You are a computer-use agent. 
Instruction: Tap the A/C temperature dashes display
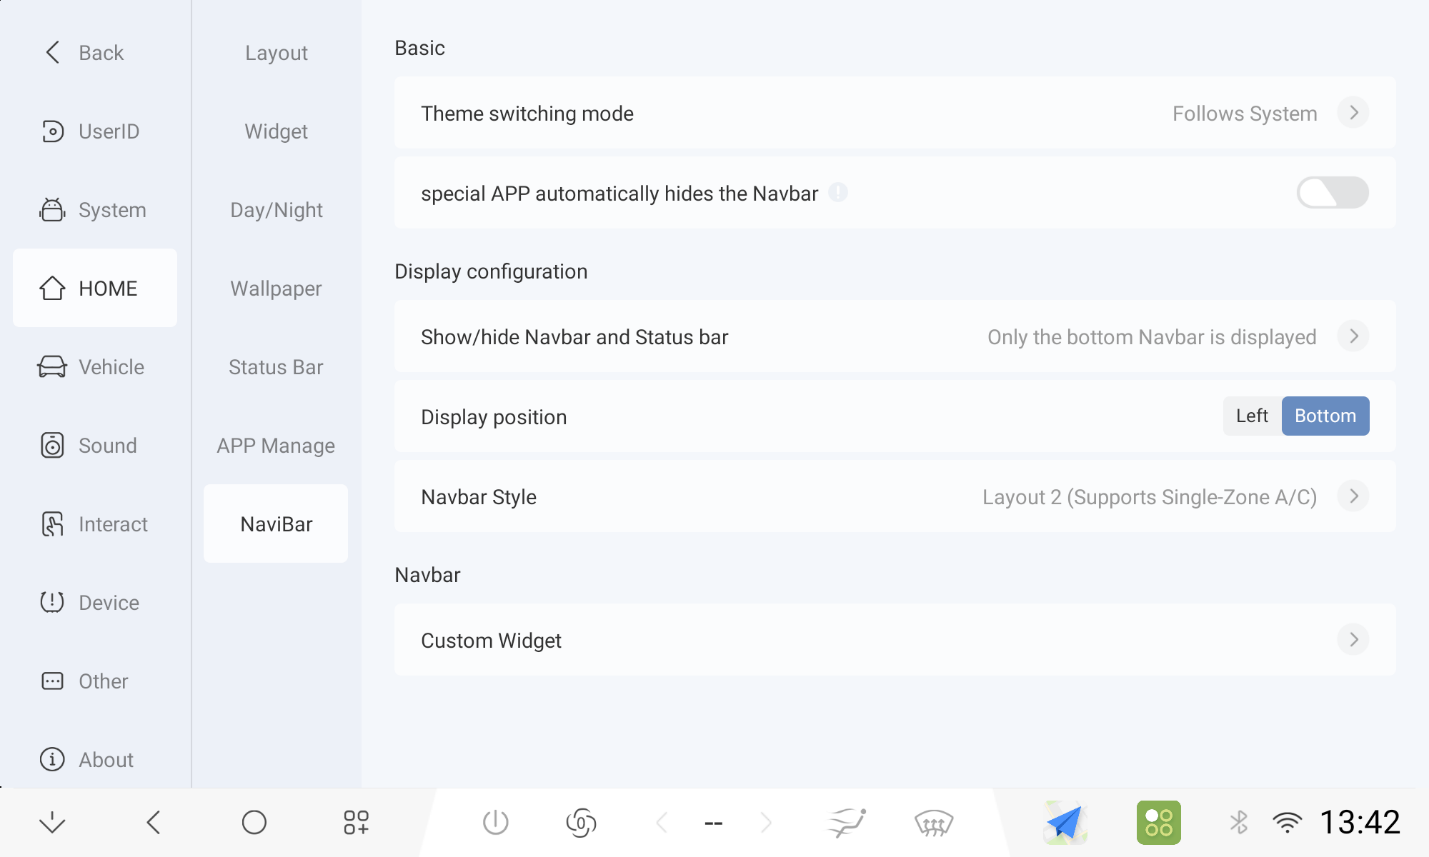714,823
